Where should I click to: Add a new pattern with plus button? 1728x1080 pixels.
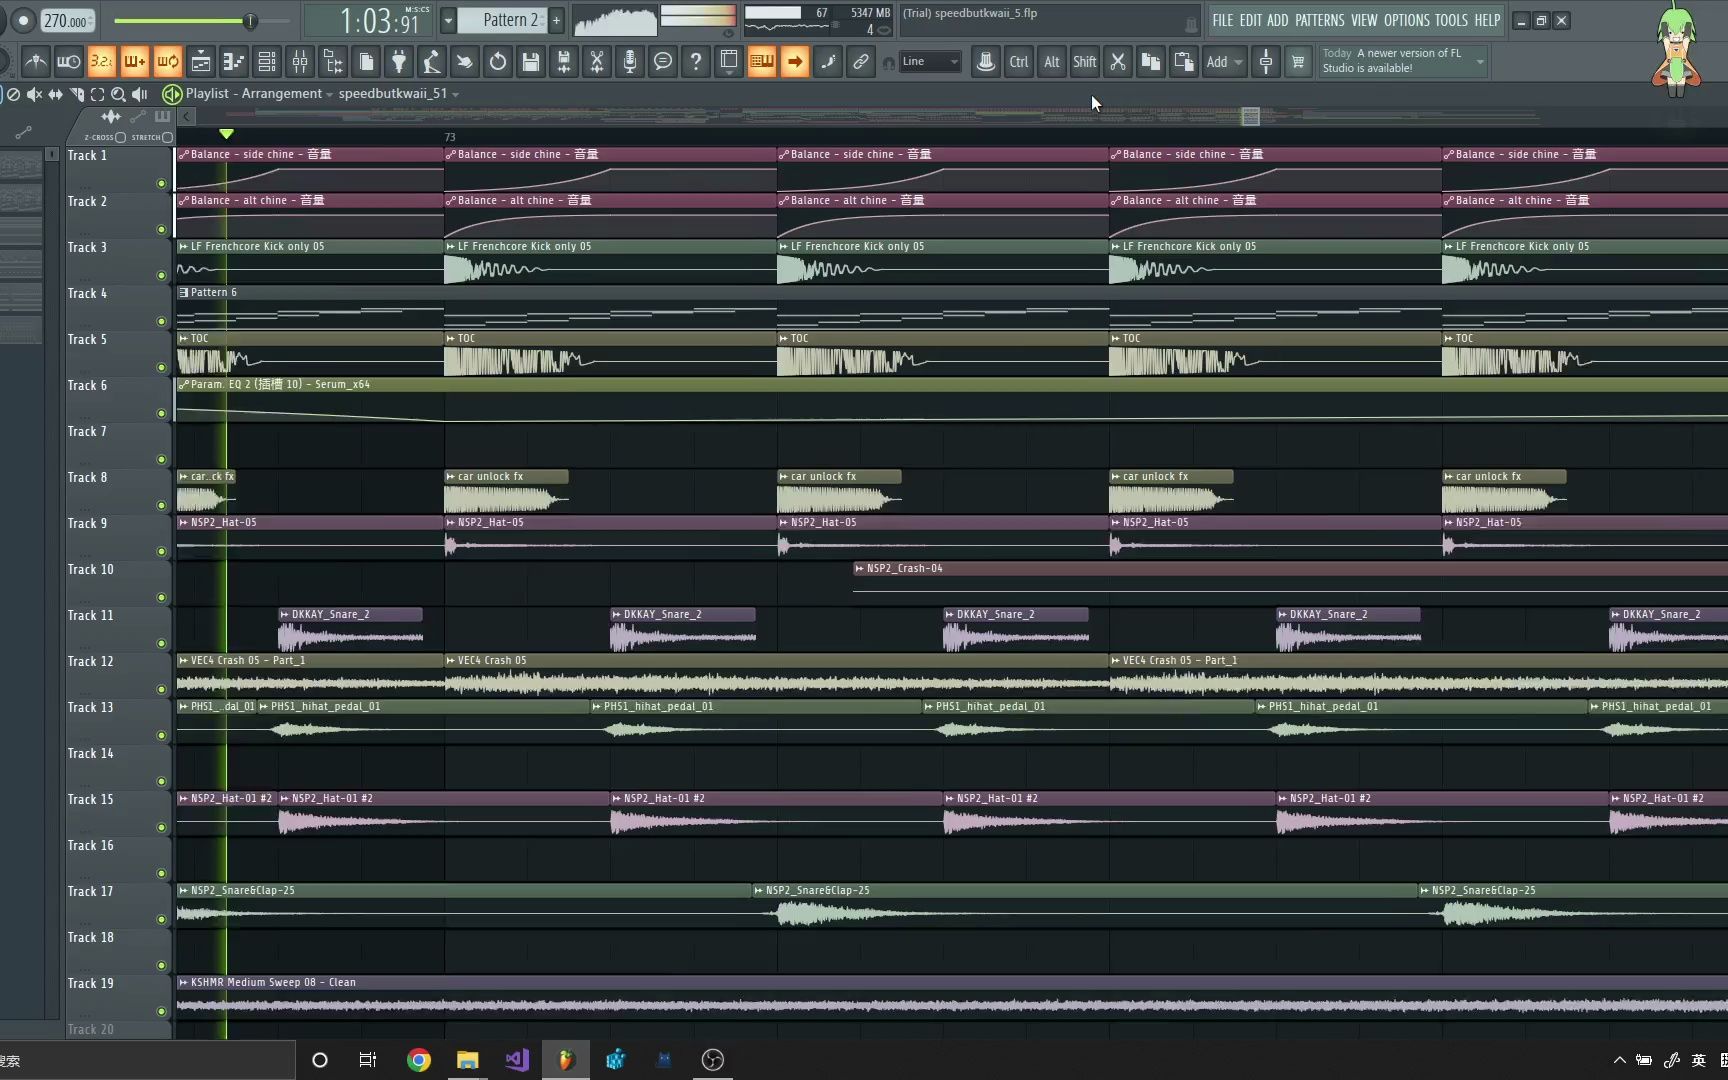[x=557, y=20]
